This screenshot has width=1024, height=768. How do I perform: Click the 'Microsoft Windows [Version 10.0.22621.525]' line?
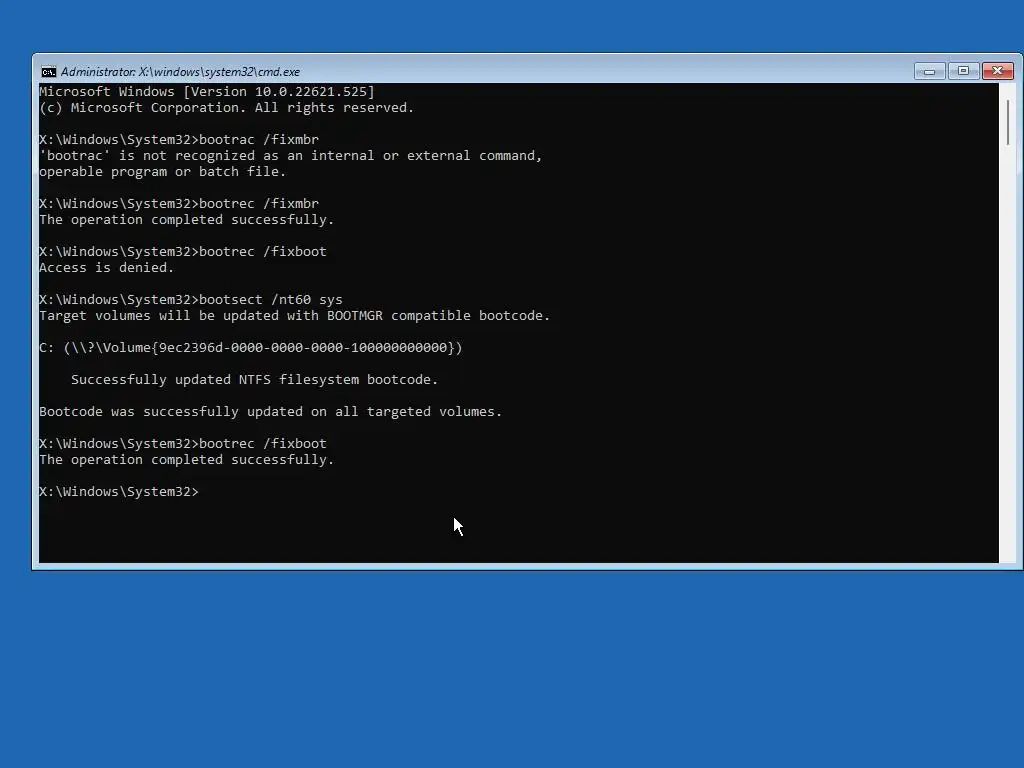(207, 91)
